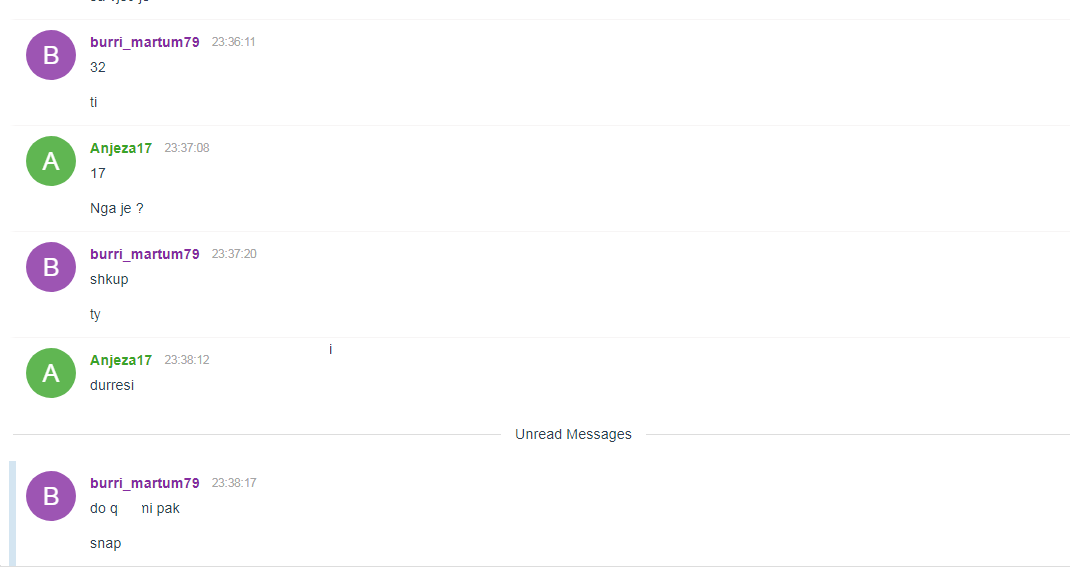Select the "snap" unread message
Screen dimensions: 1070x568
click(106, 544)
